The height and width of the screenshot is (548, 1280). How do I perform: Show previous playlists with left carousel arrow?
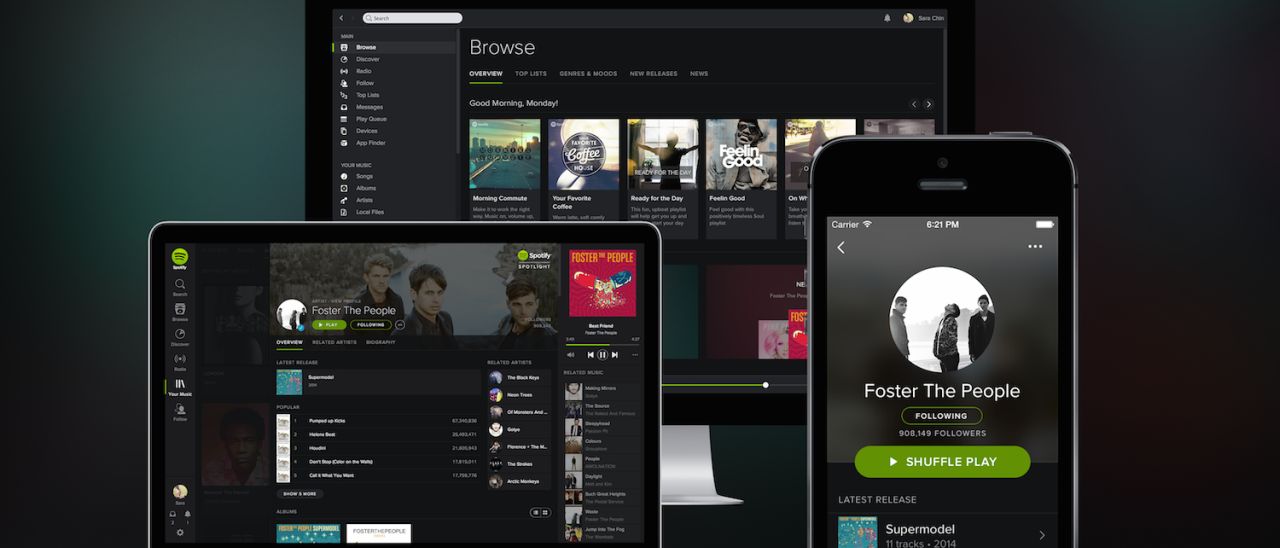(914, 104)
